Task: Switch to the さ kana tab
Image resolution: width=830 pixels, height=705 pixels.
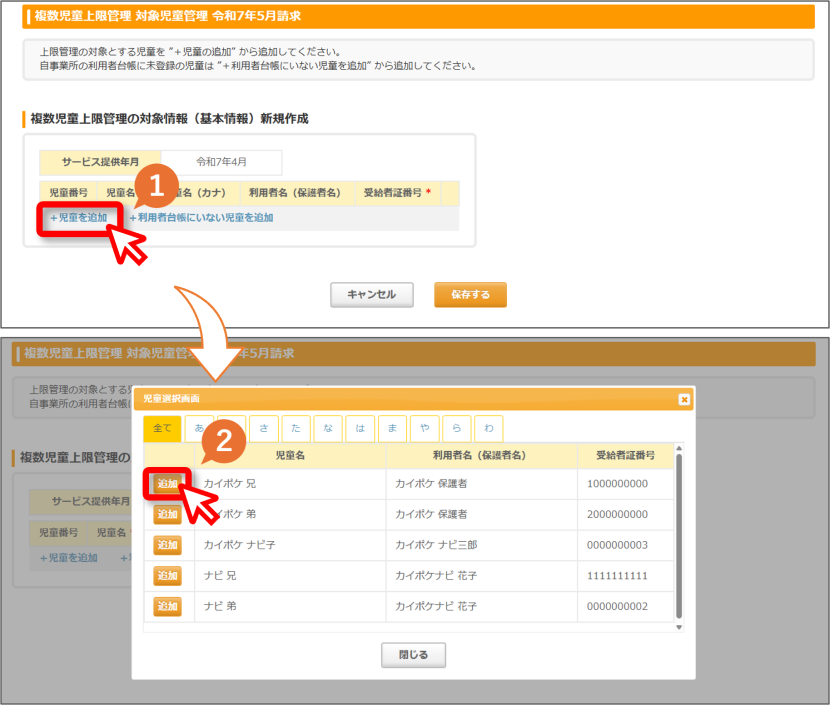Action: pyautogui.click(x=264, y=428)
